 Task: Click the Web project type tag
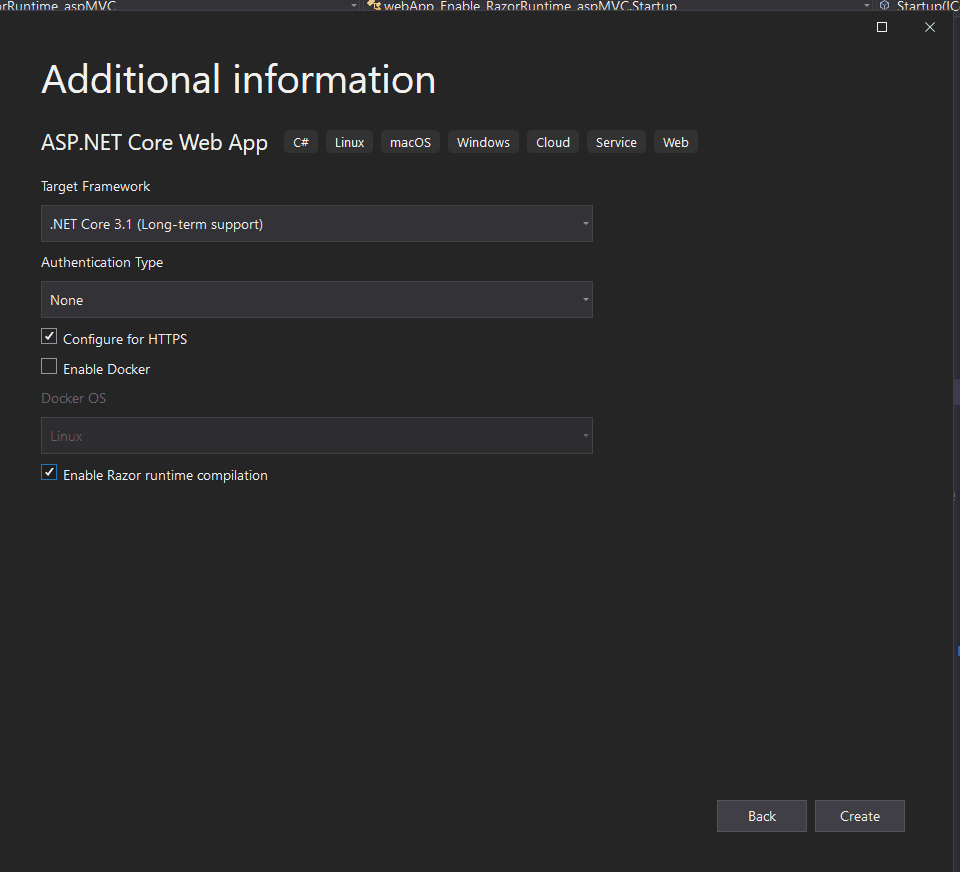[x=676, y=142]
